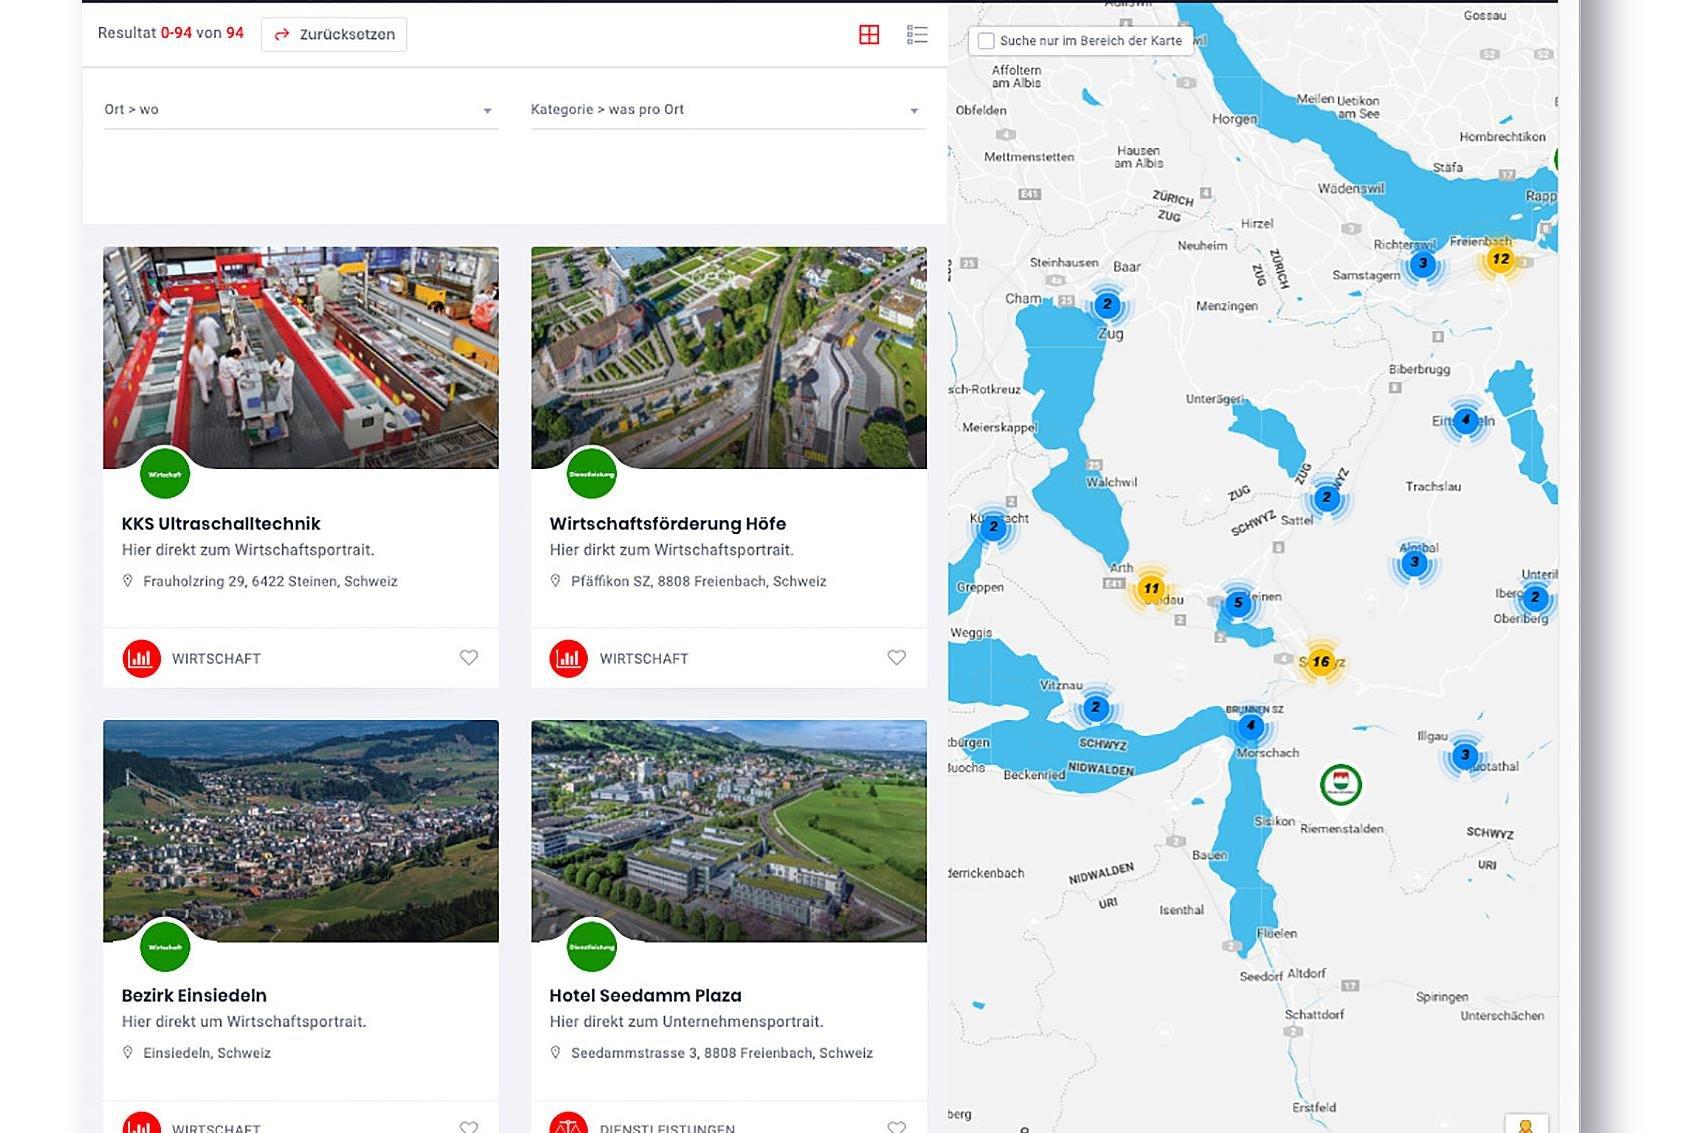Click the Zurücksetzen reset button
1700x1133 pixels.
click(x=334, y=34)
